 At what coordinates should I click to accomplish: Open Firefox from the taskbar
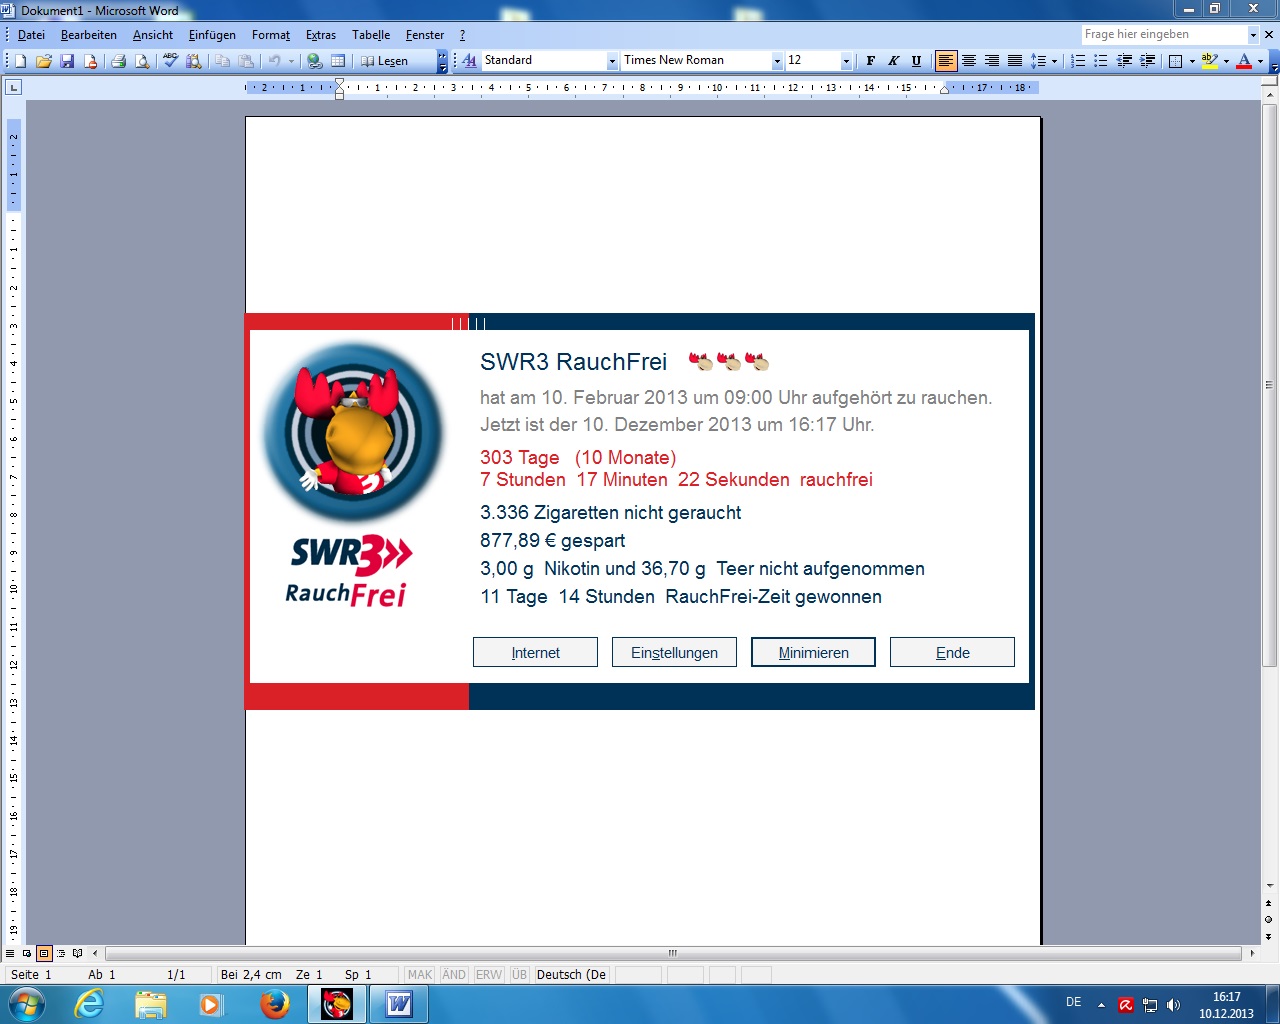coord(274,1004)
